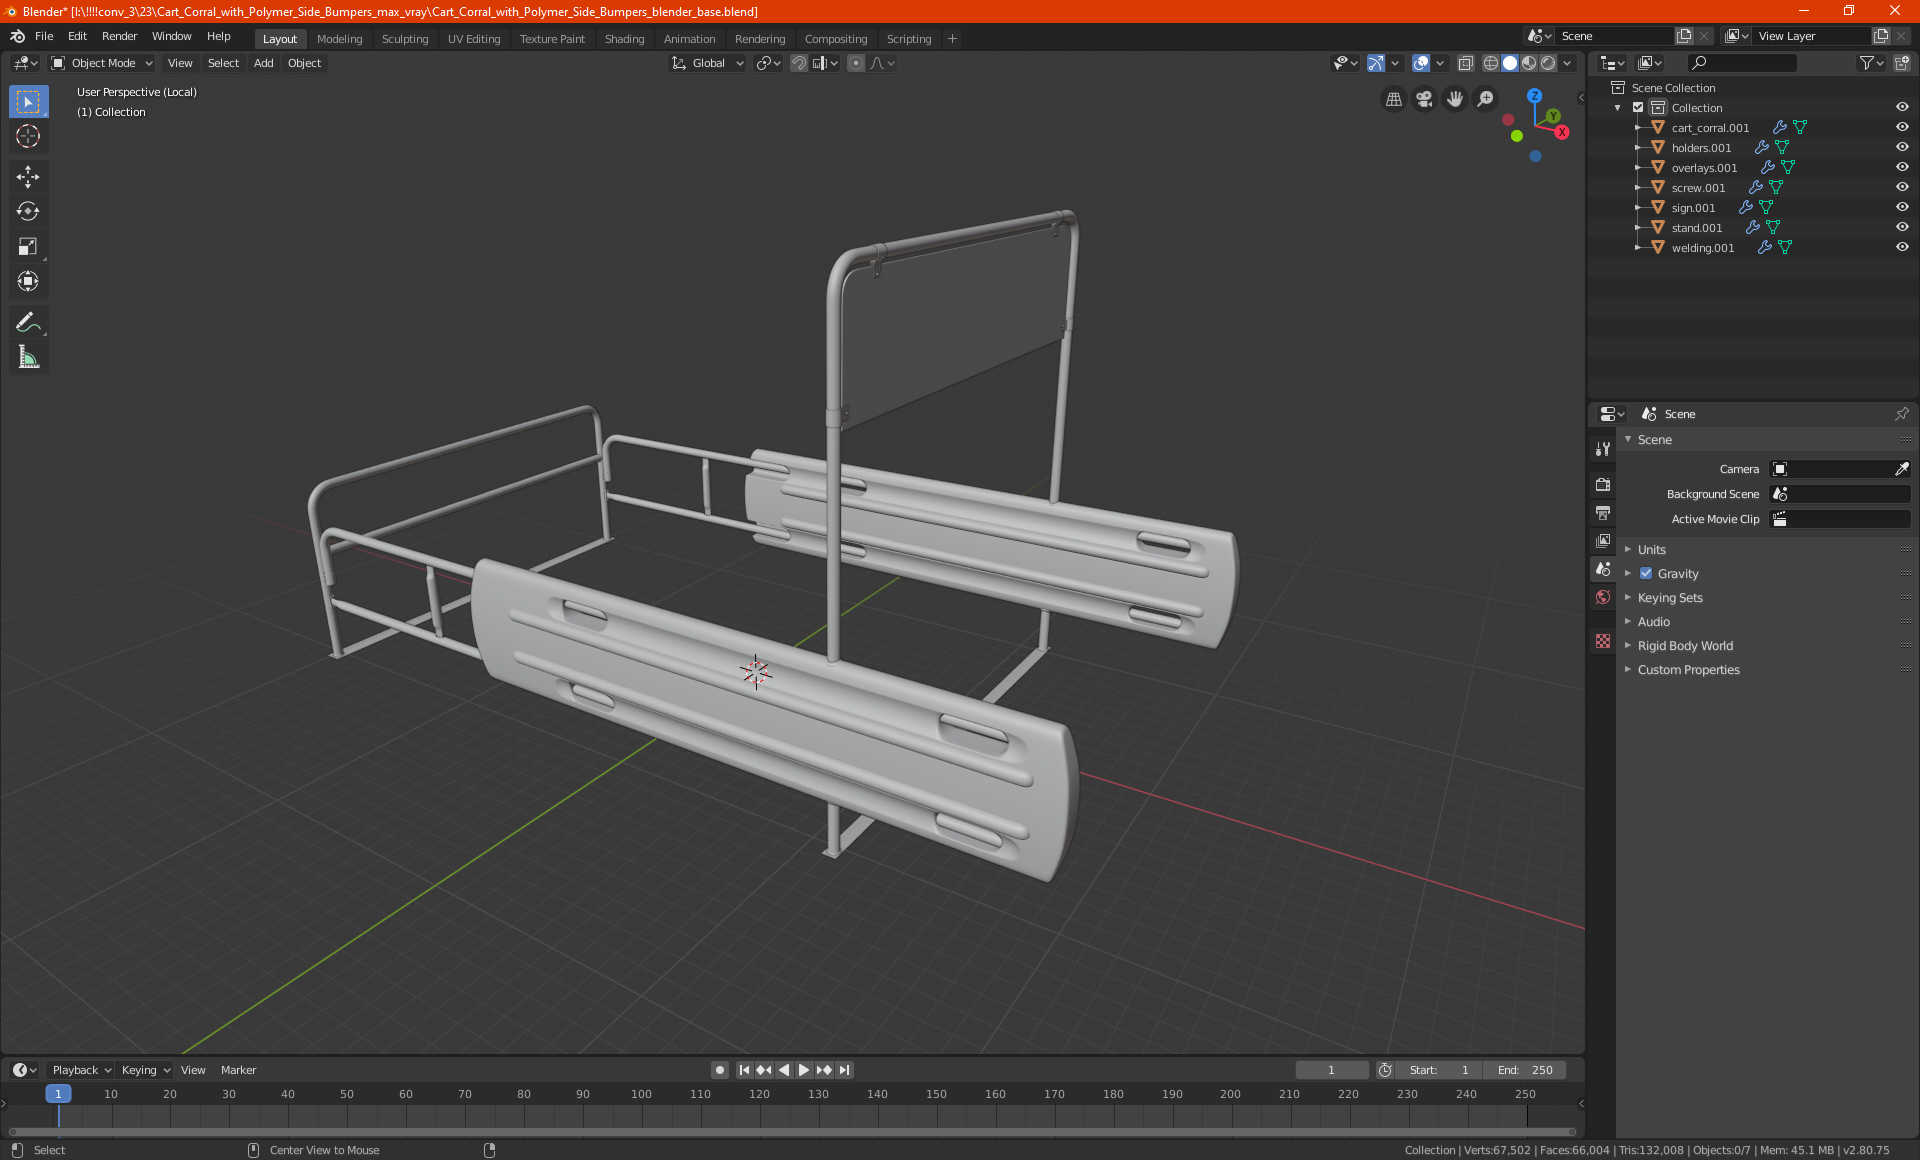The height and width of the screenshot is (1160, 1920).
Task: Open the Texture properties tab
Action: pos(1603,641)
